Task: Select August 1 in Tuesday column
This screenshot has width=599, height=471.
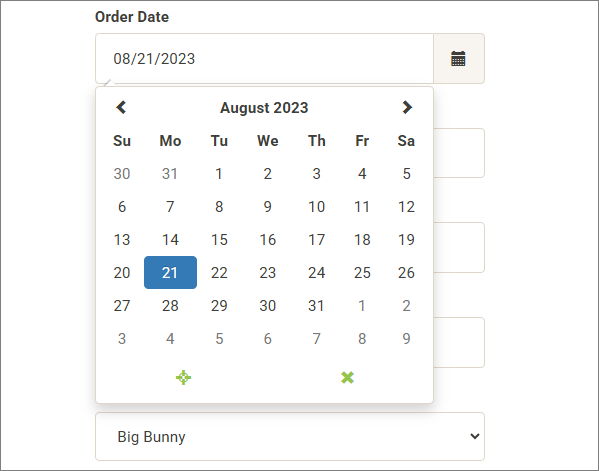Action: 219,174
